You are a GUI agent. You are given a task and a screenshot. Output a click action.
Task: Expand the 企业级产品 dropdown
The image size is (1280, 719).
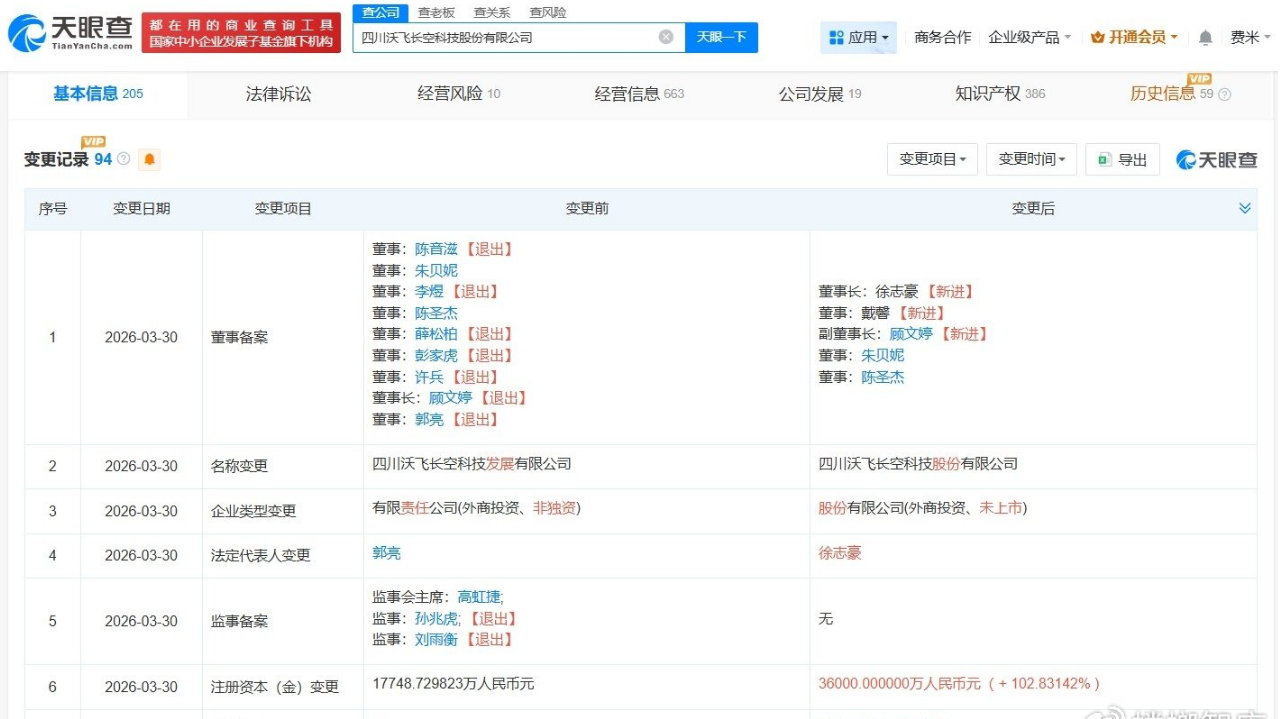(x=1029, y=37)
